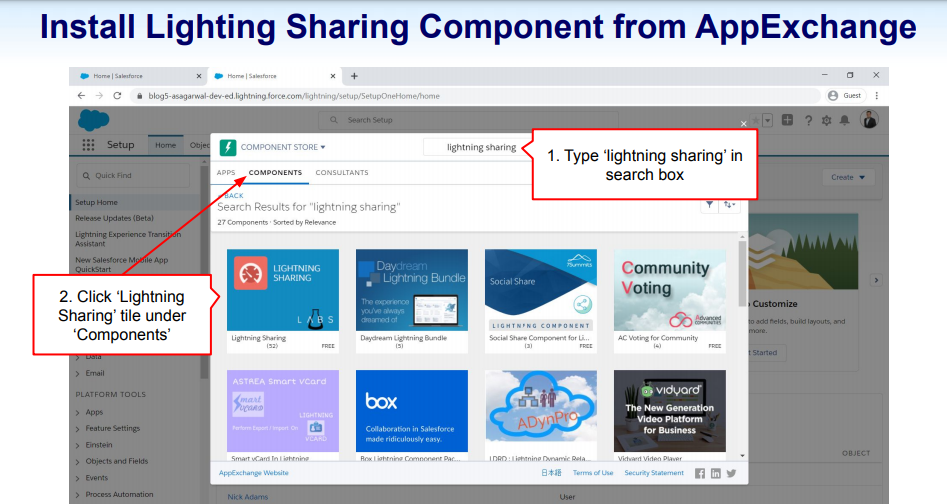Open the Chrome three-dot menu

point(876,95)
